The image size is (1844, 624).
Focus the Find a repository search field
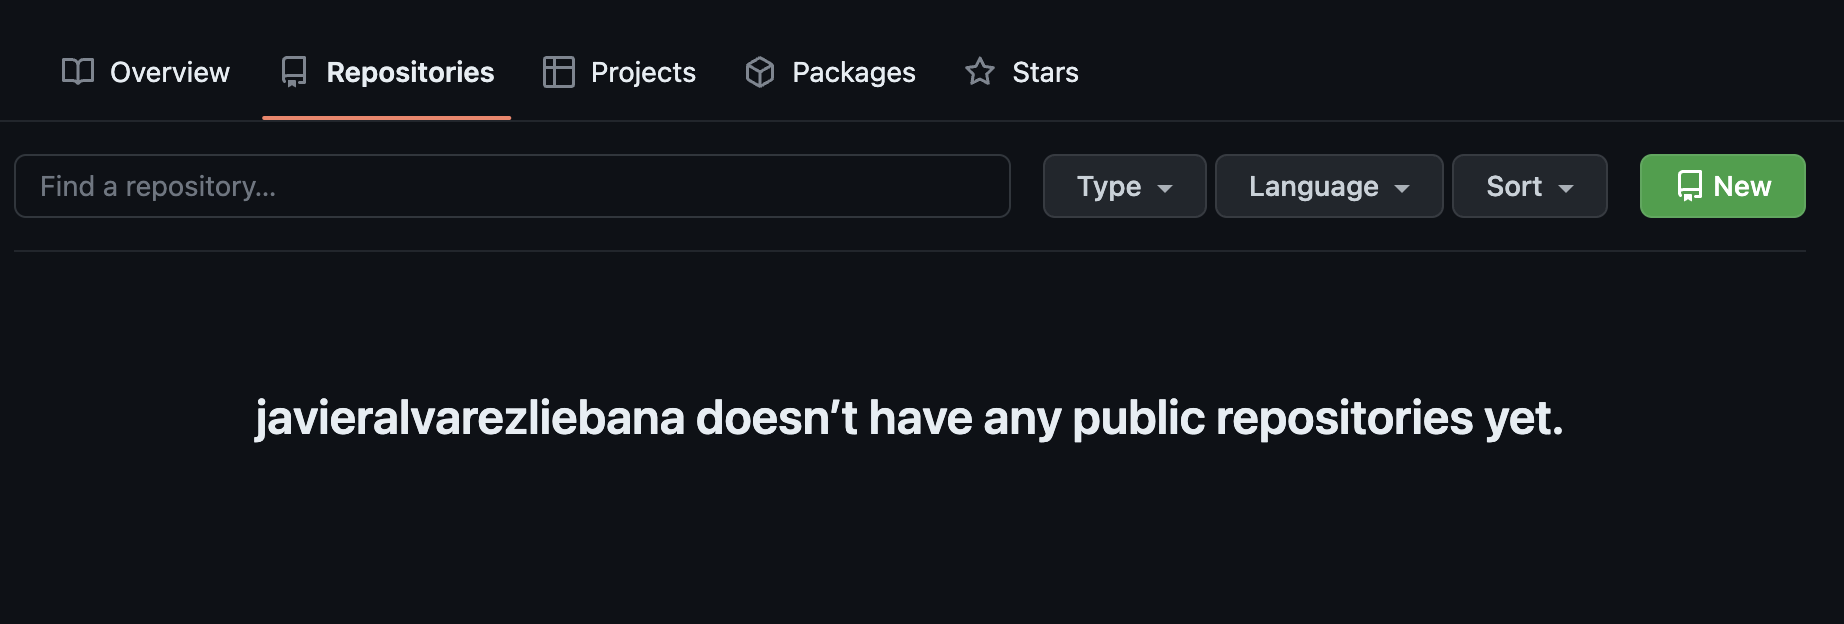pos(512,186)
